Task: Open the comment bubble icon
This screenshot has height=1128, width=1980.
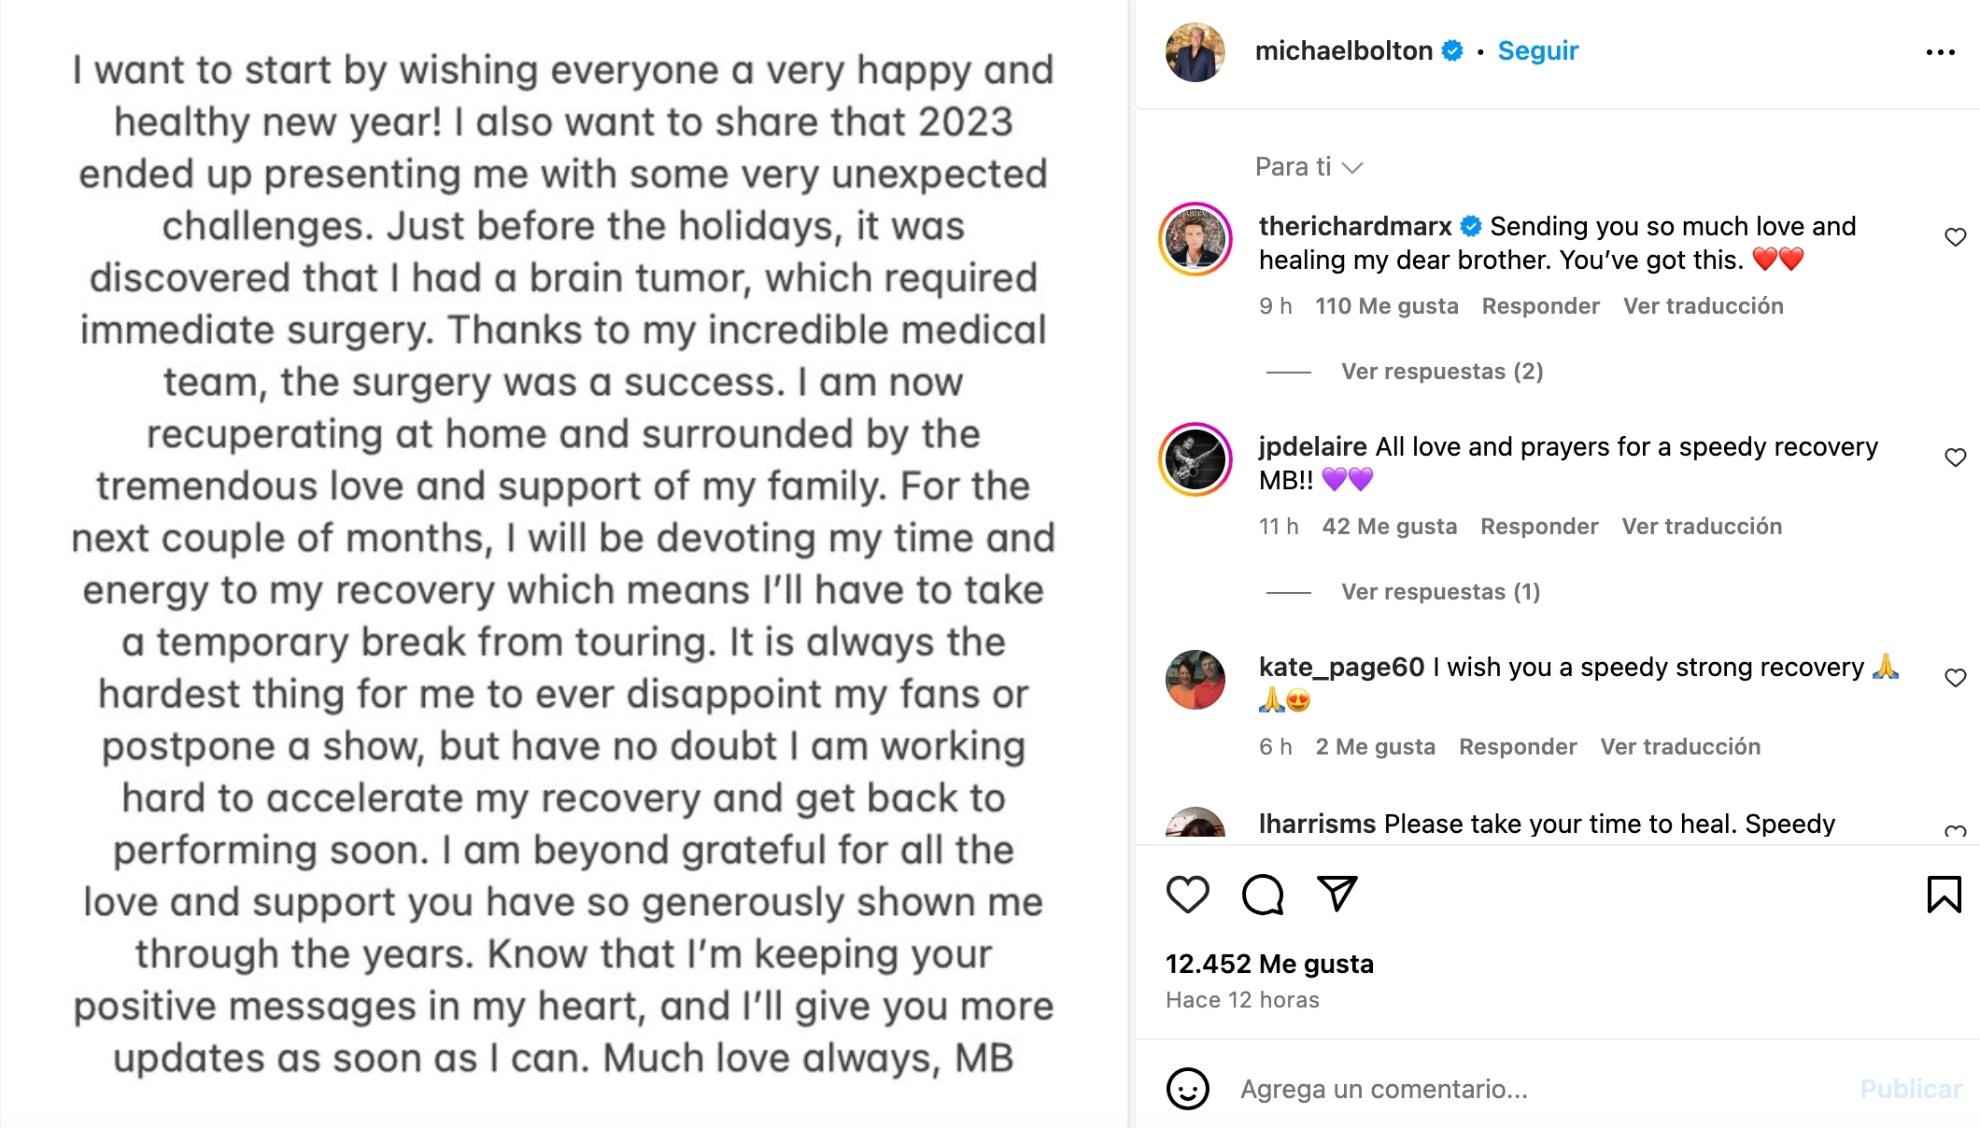Action: click(1262, 894)
